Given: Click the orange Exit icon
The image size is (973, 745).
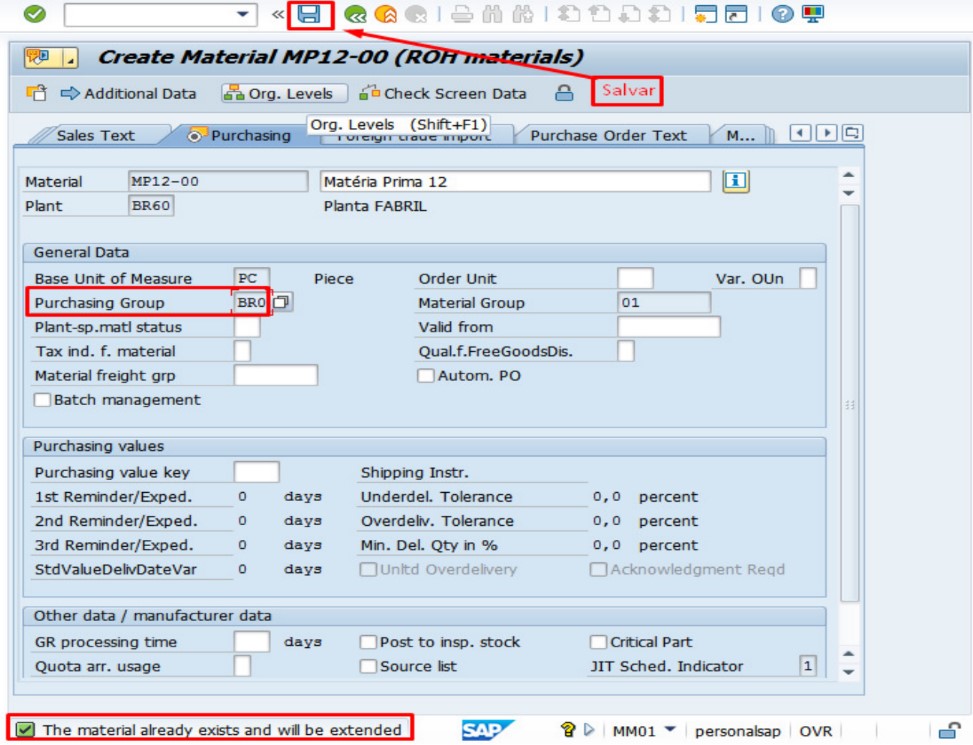Looking at the screenshot, I should [x=386, y=14].
